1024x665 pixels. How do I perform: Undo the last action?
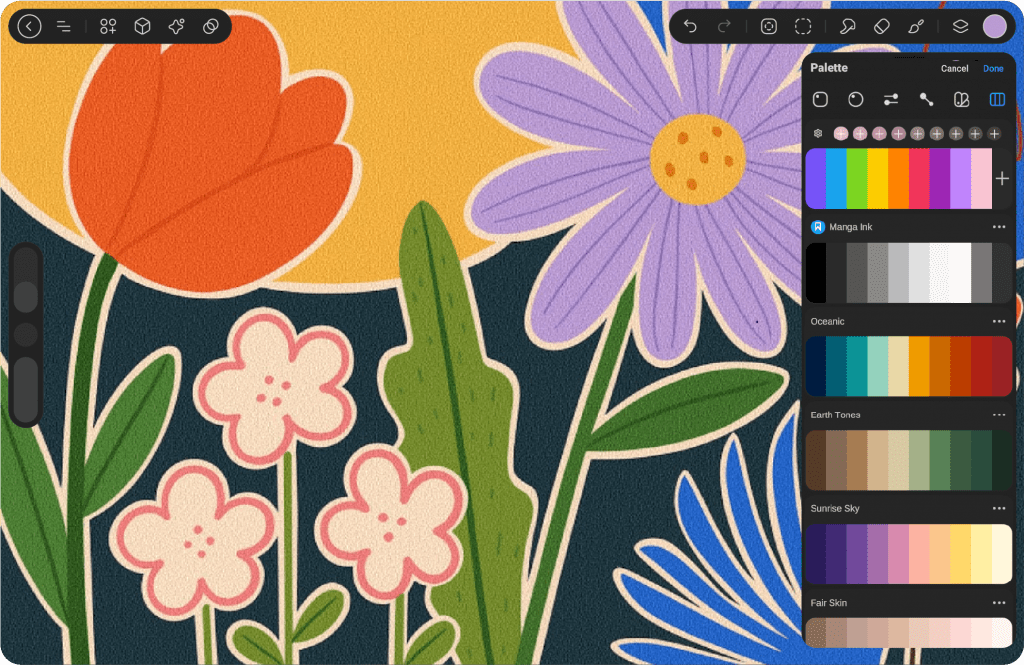point(690,27)
